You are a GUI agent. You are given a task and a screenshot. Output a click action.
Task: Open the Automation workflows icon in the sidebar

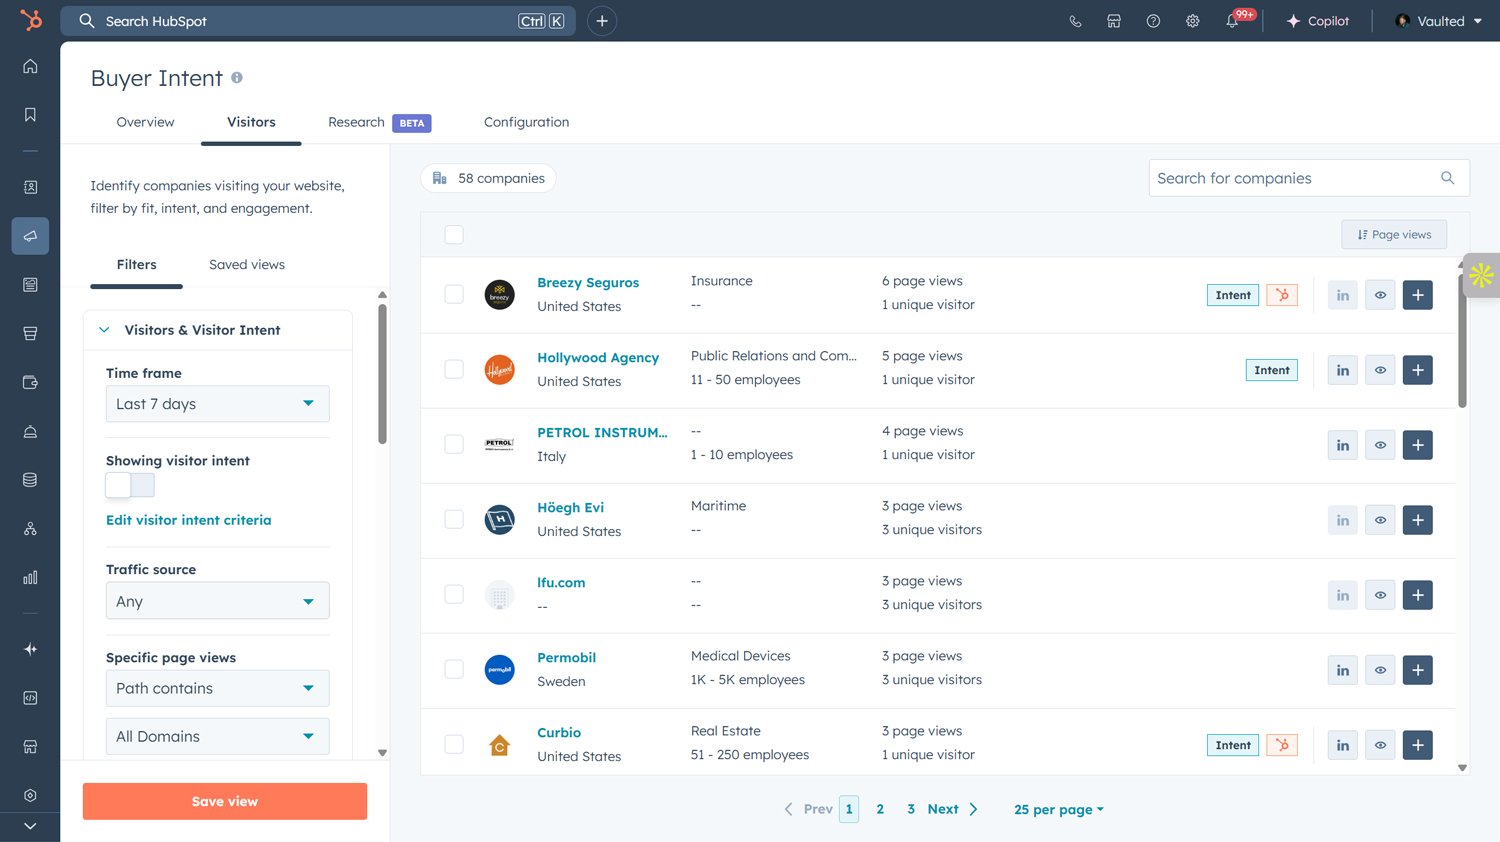click(30, 529)
